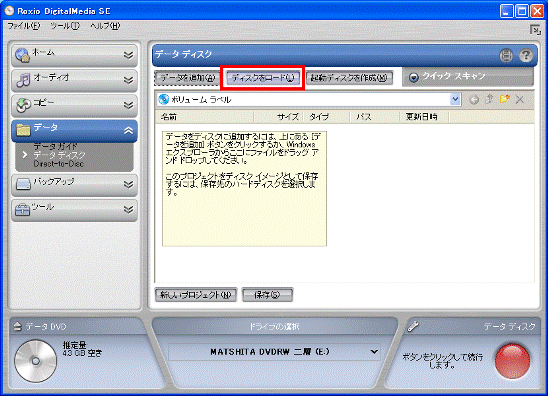The height and width of the screenshot is (396, 548).
Task: Click the resize icon at top right corner
Action: [535, 30]
